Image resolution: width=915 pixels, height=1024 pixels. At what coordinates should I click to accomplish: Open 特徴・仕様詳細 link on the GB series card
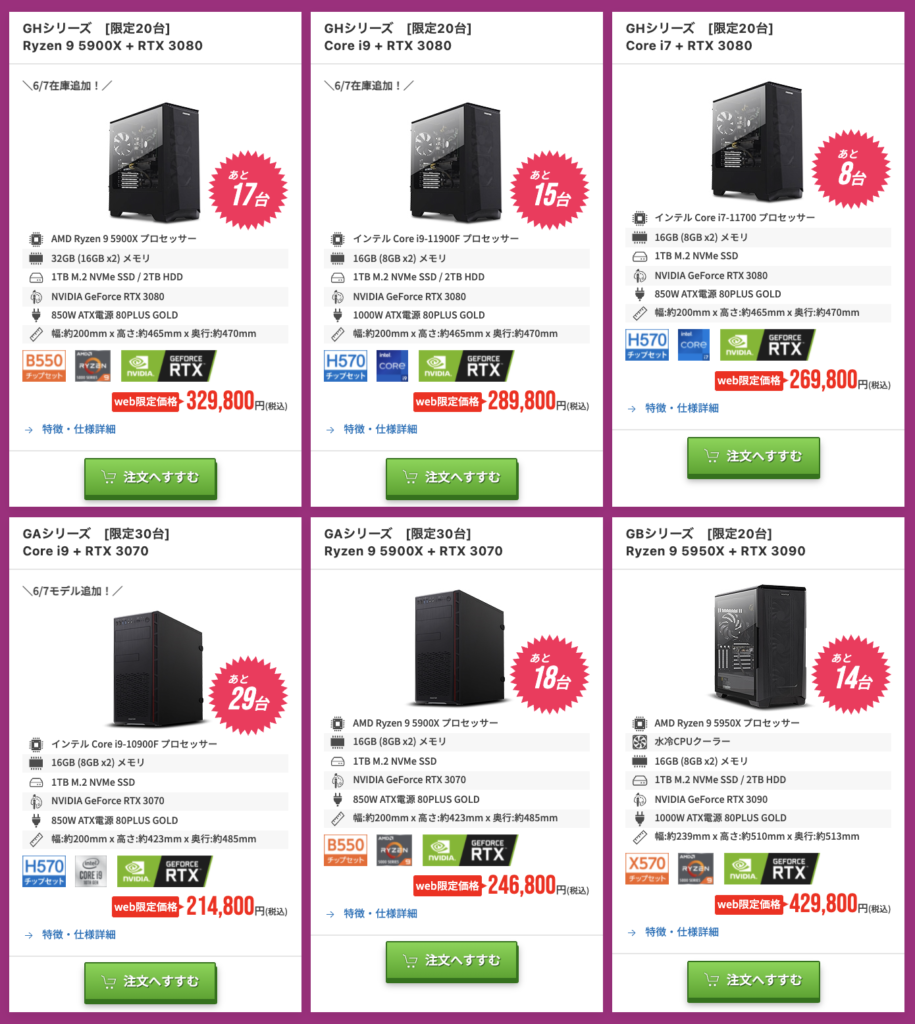point(682,932)
